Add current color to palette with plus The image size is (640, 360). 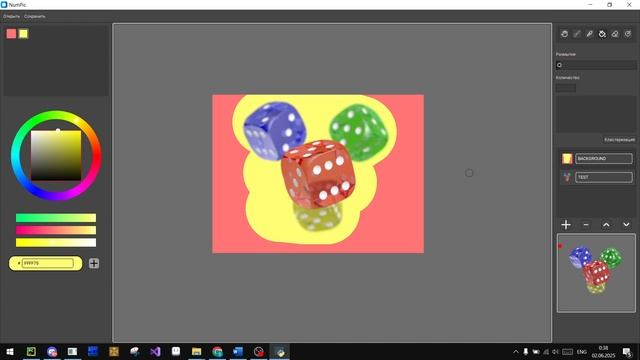(94, 263)
